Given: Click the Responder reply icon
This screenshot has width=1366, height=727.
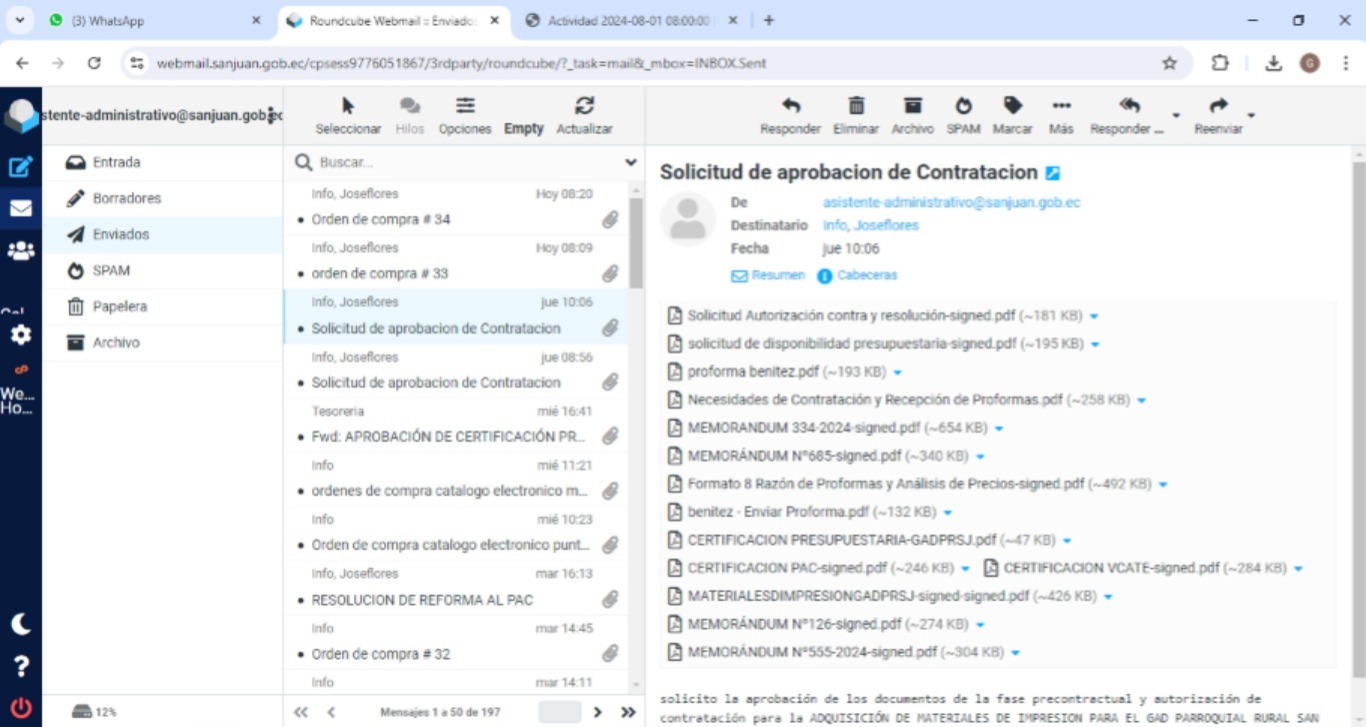Looking at the screenshot, I should pos(790,107).
